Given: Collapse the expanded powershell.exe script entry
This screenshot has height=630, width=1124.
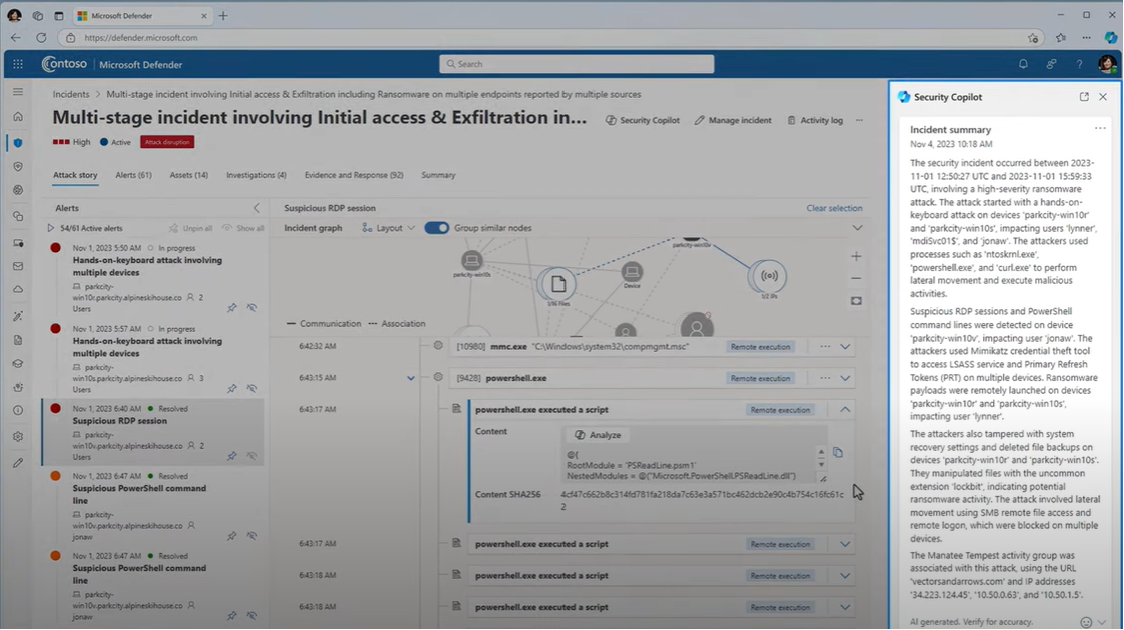Looking at the screenshot, I should [x=845, y=410].
